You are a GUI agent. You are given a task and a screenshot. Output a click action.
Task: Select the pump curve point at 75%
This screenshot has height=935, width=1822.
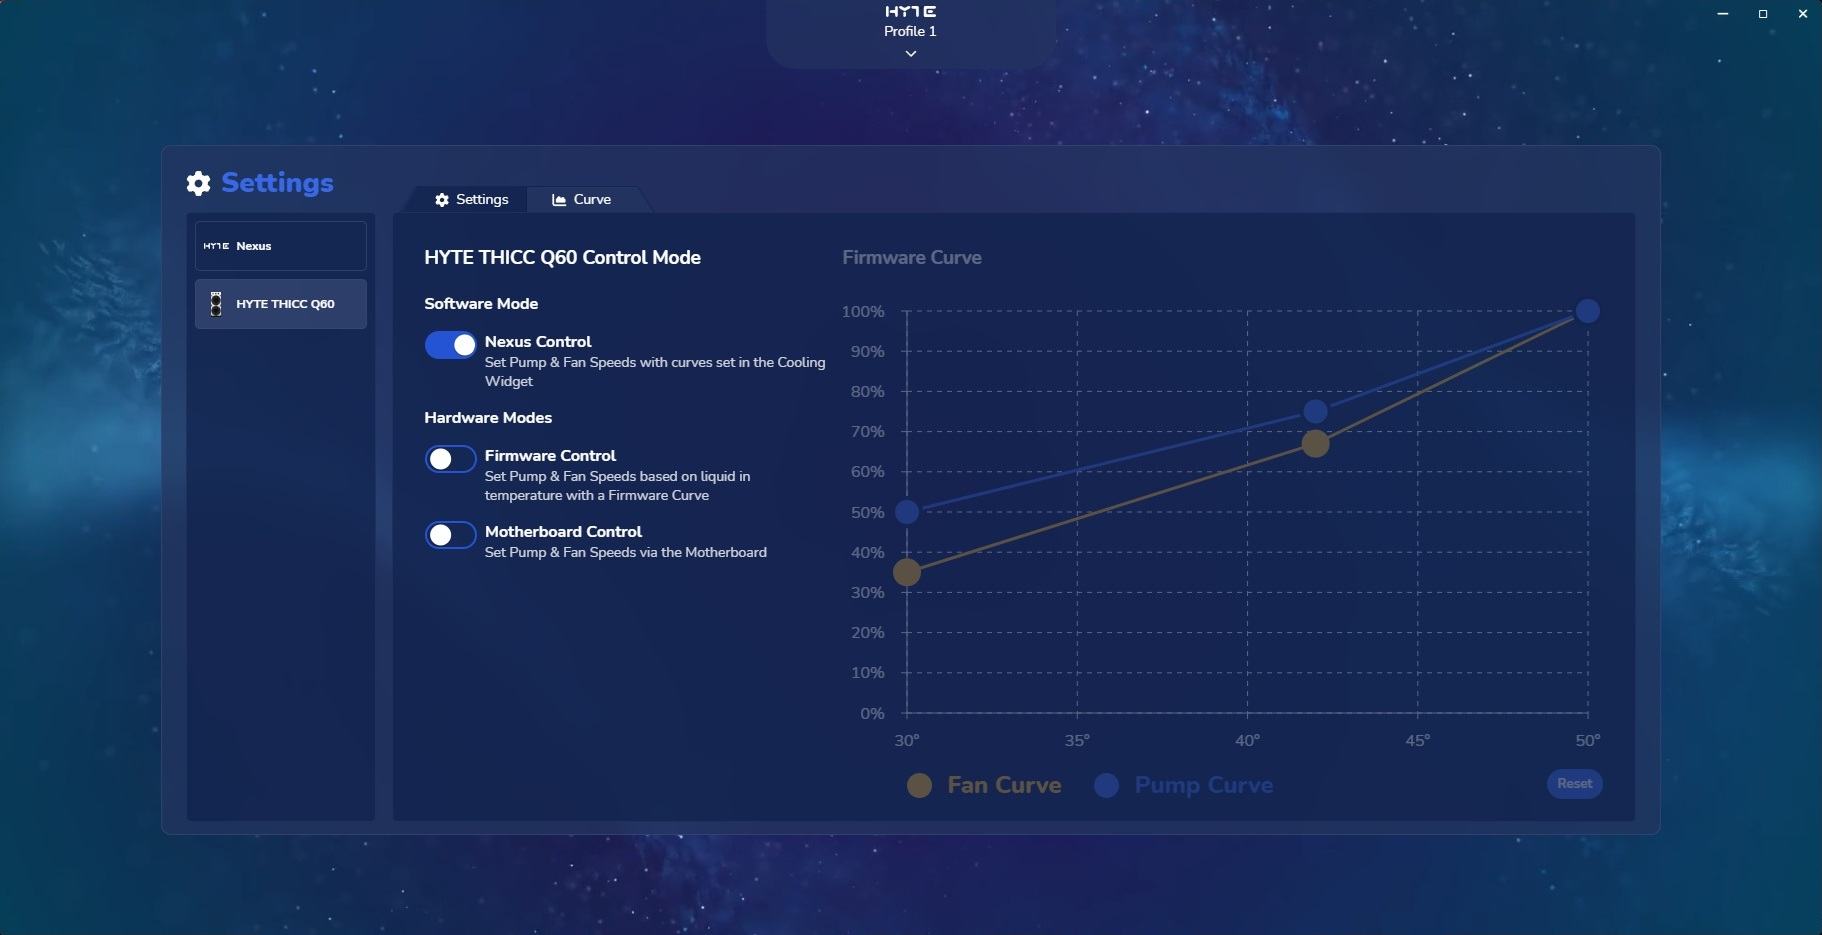coord(1315,412)
